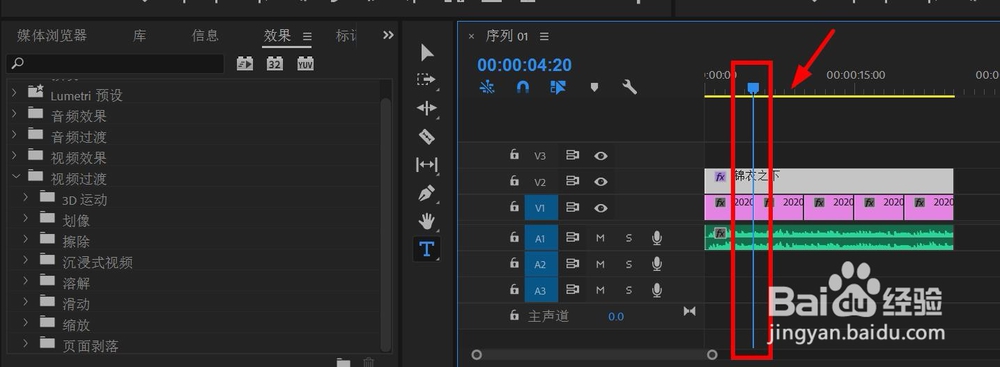Screen dimensions: 1000x367
Task: Expand 溶解 subfolder
Action: pyautogui.click(x=26, y=281)
